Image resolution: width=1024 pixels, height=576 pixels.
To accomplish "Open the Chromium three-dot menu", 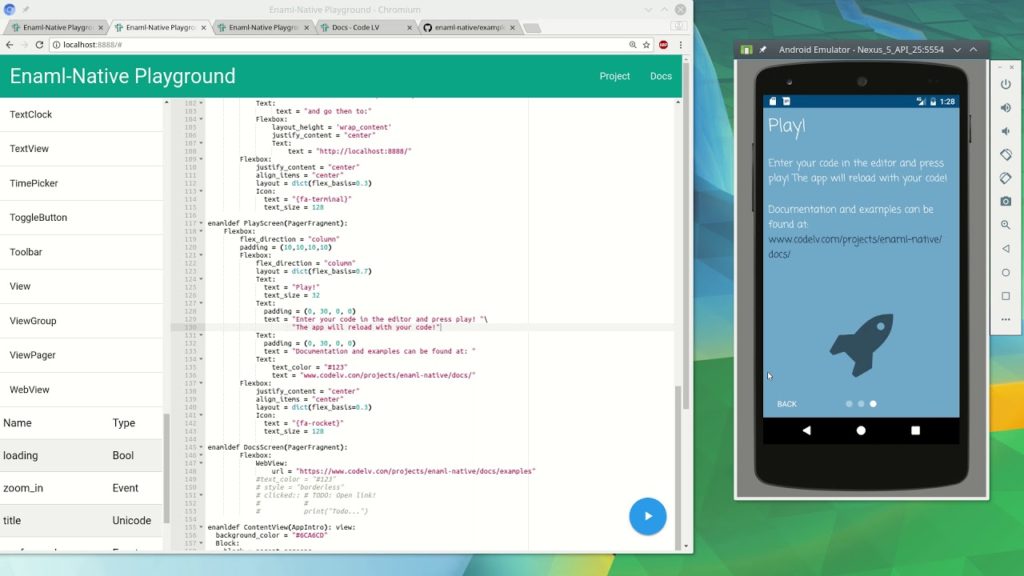I will [x=680, y=44].
